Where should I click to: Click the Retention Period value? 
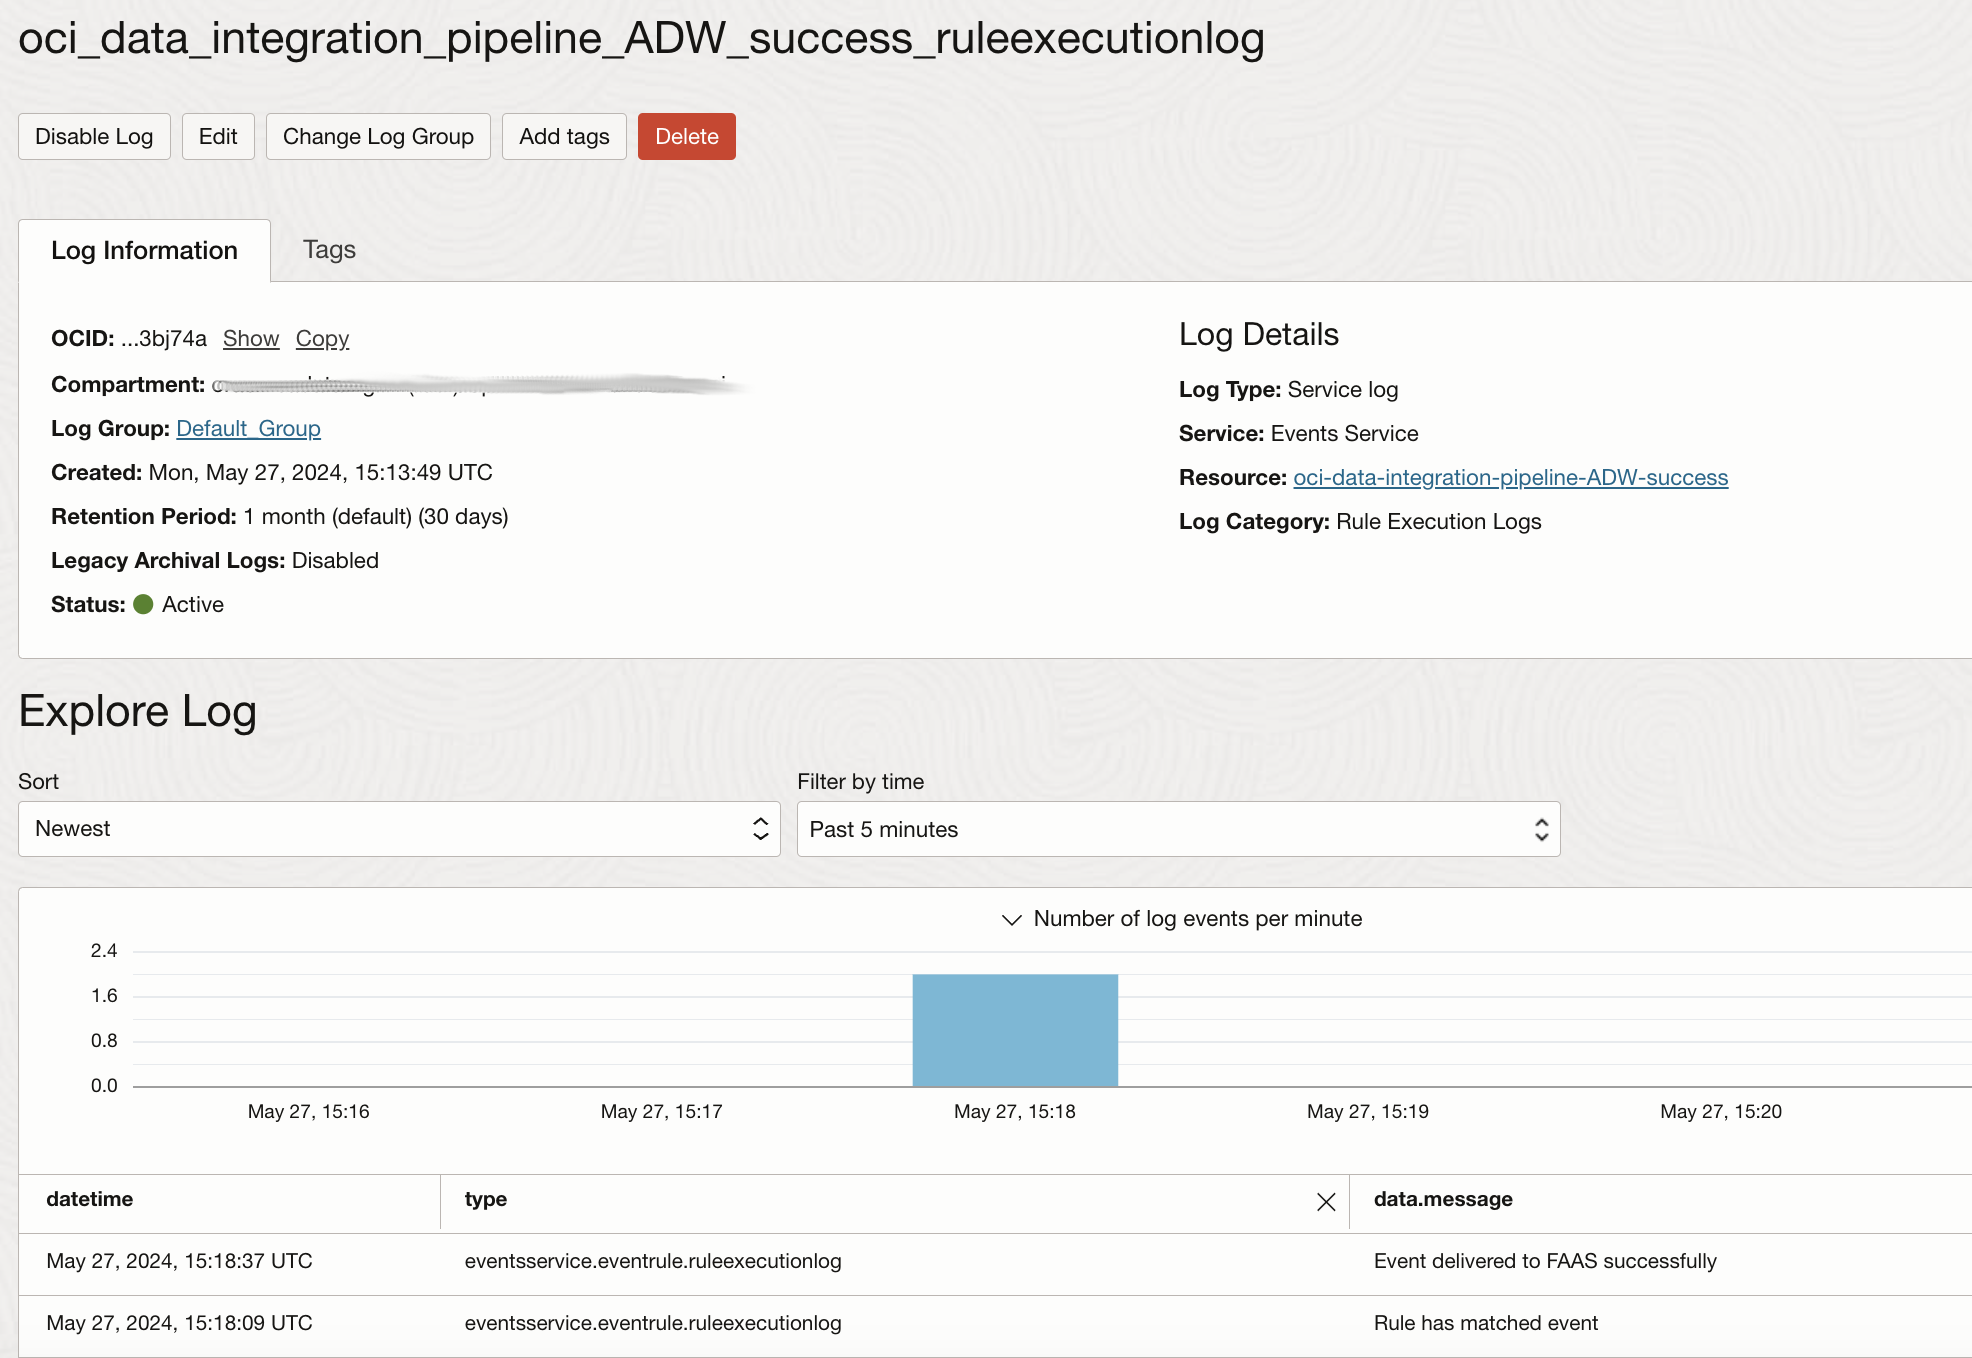(x=376, y=516)
